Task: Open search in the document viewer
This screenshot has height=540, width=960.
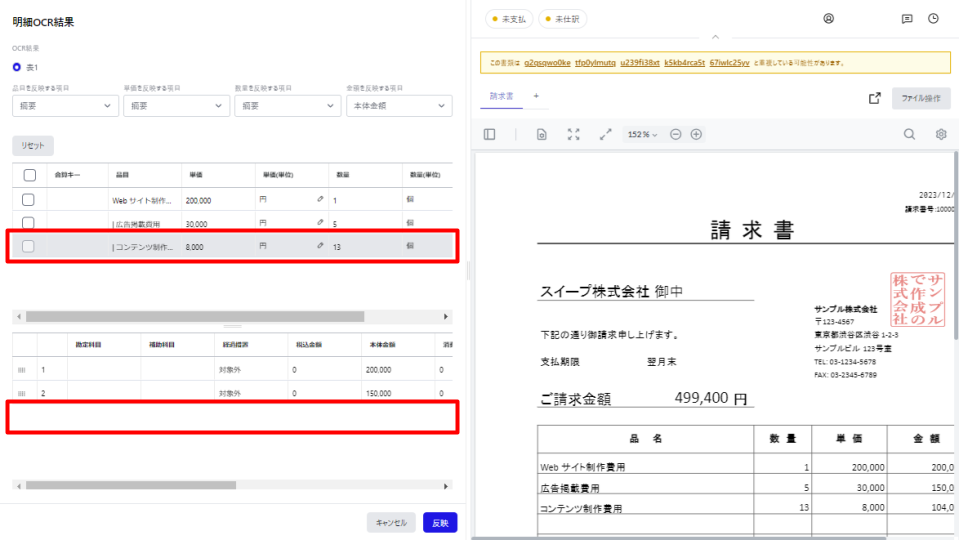Action: 909,134
